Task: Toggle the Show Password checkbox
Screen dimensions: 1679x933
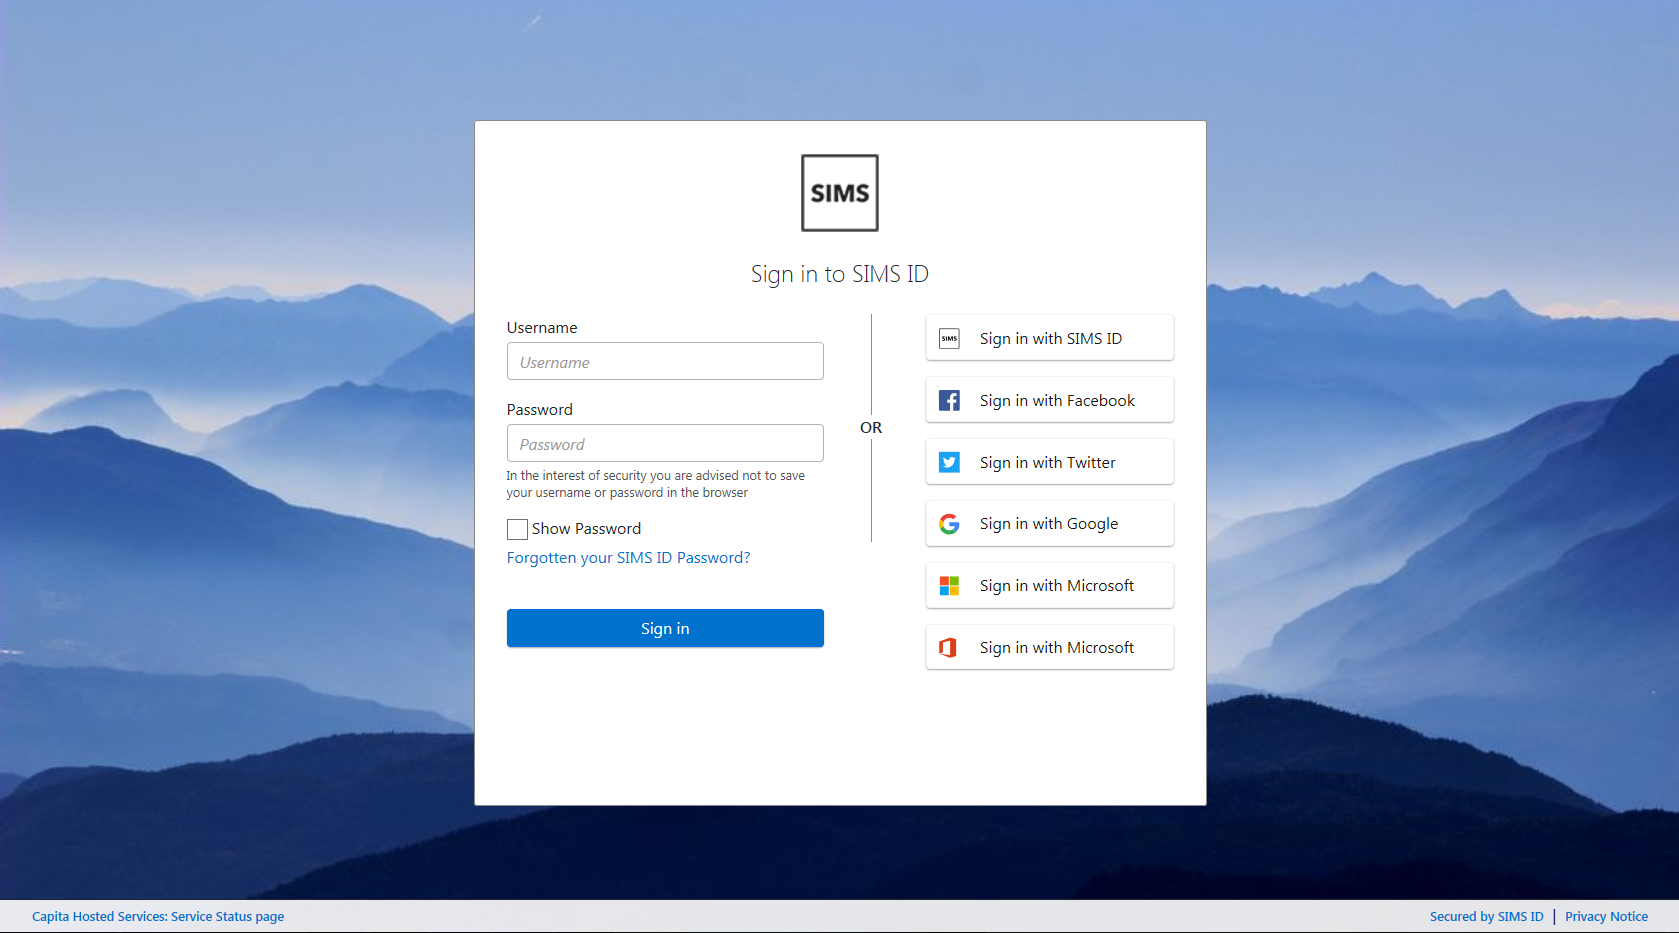Action: pyautogui.click(x=517, y=529)
